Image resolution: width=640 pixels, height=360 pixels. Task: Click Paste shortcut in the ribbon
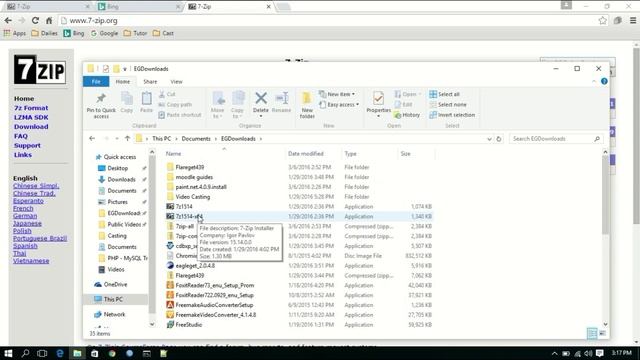pyautogui.click(x=180, y=115)
